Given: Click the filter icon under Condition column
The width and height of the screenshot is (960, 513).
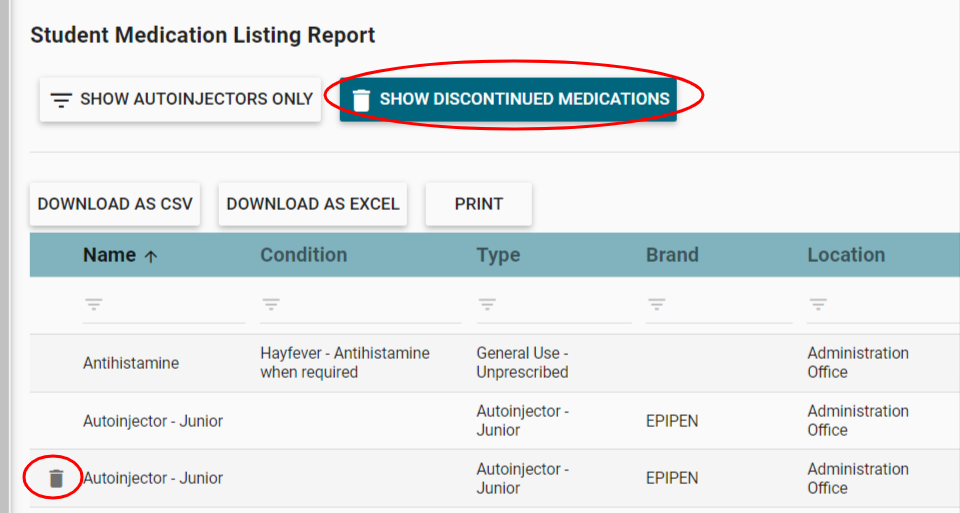Looking at the screenshot, I should [271, 304].
